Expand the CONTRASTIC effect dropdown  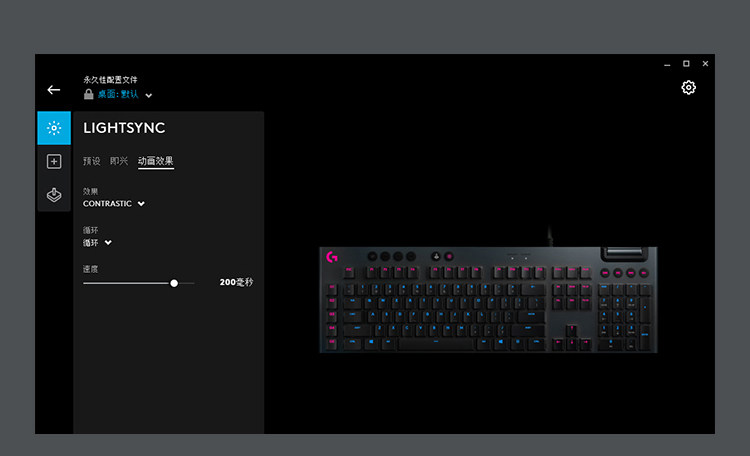(114, 203)
